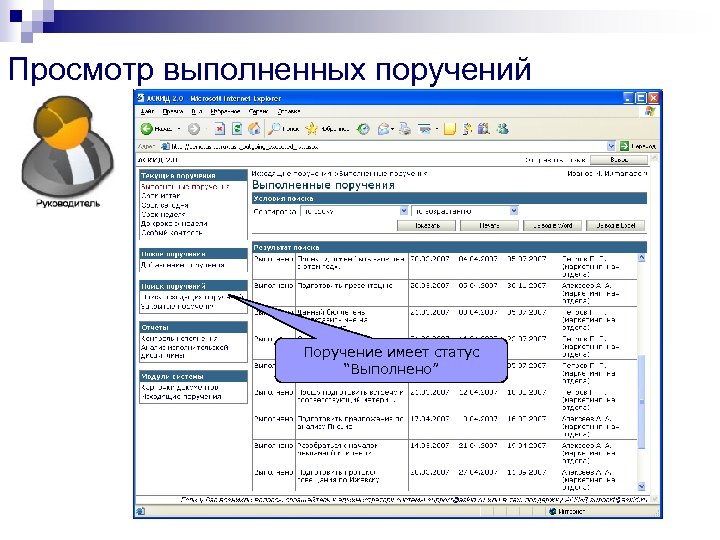Click the Вывод в Excel button

pos(616,225)
